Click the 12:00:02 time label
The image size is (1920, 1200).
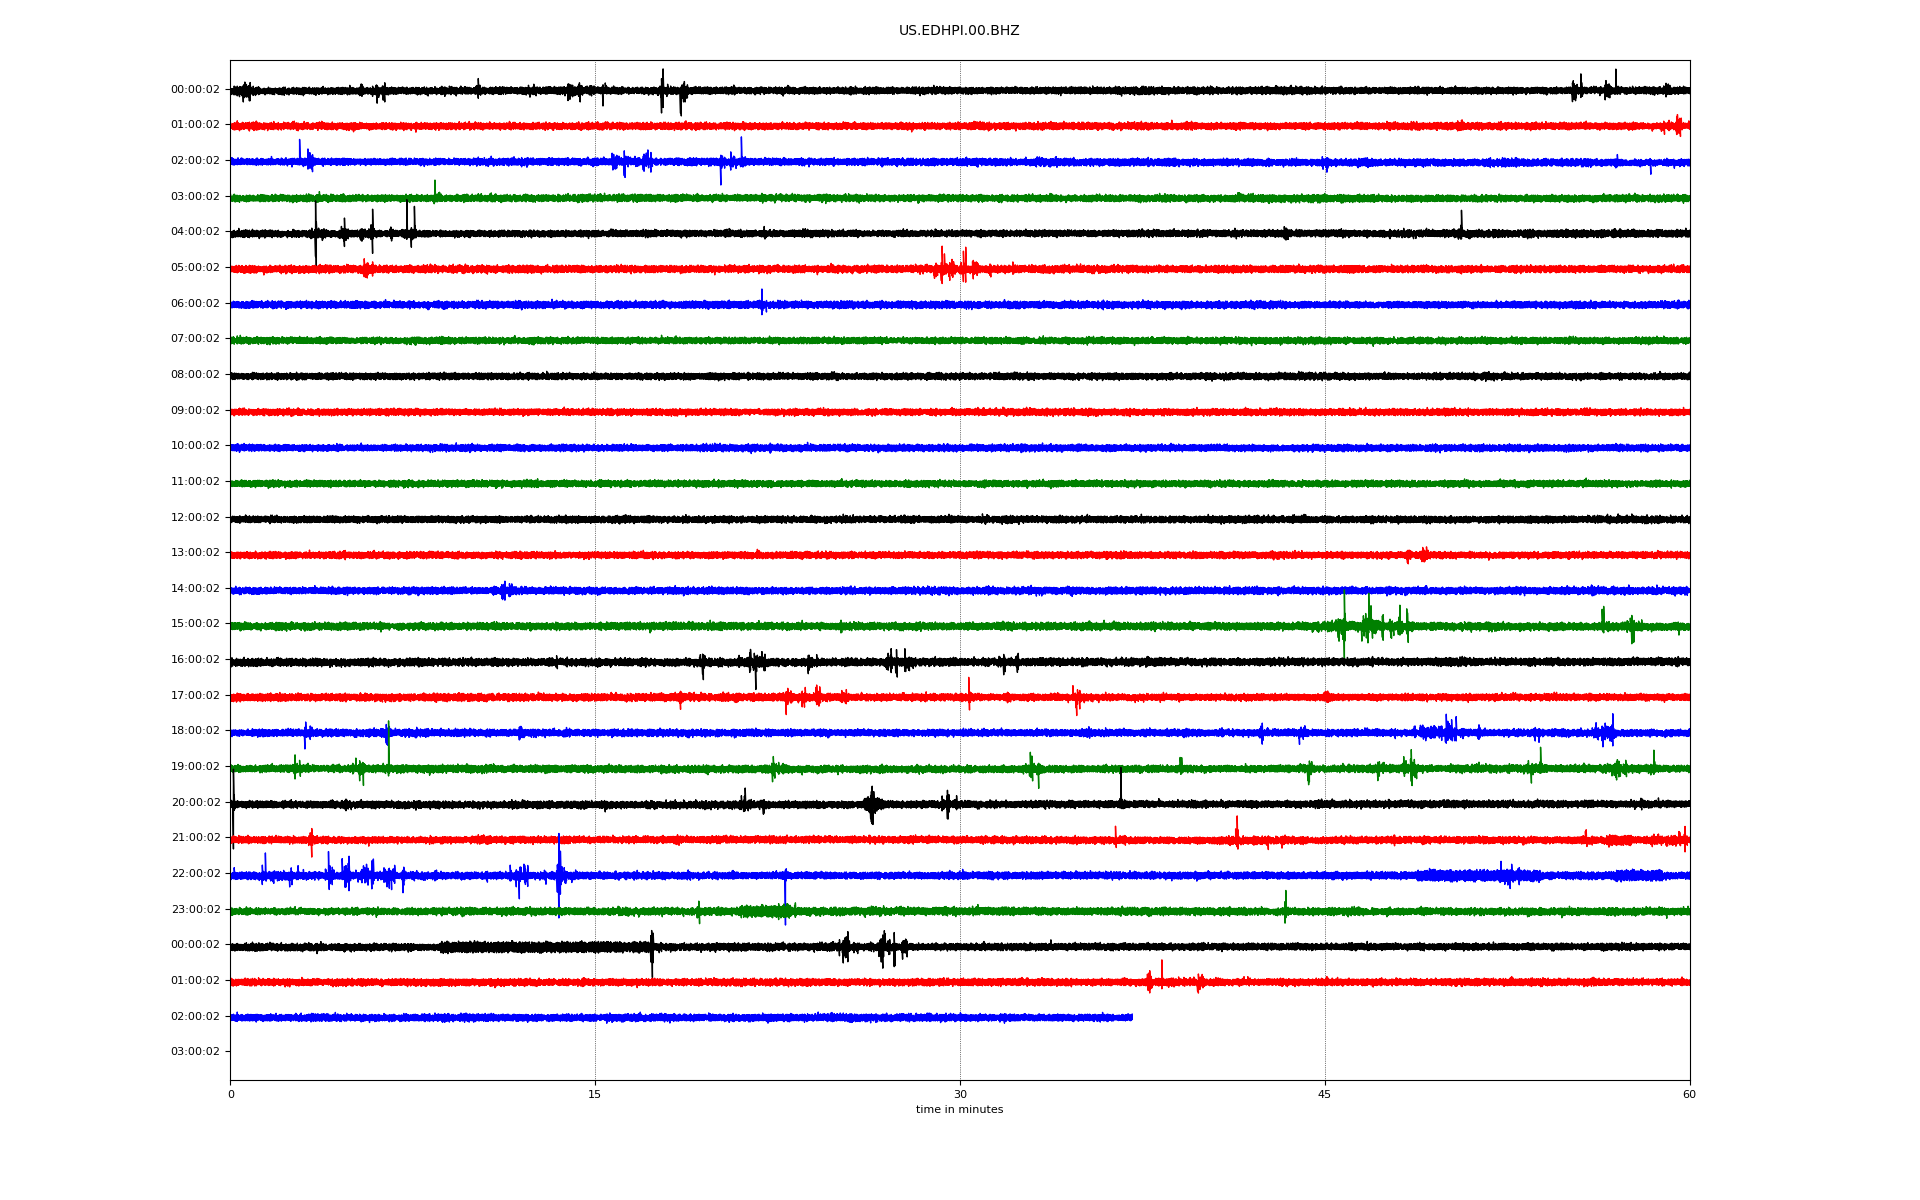195,518
